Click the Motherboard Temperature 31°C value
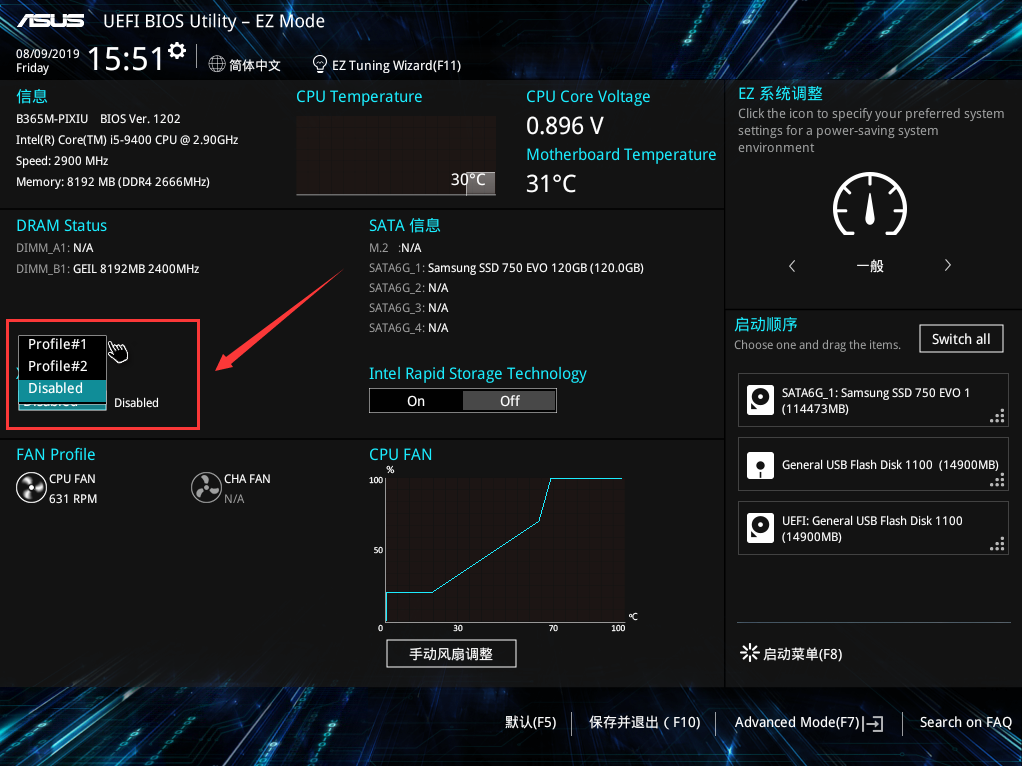The height and width of the screenshot is (766, 1022). (551, 184)
